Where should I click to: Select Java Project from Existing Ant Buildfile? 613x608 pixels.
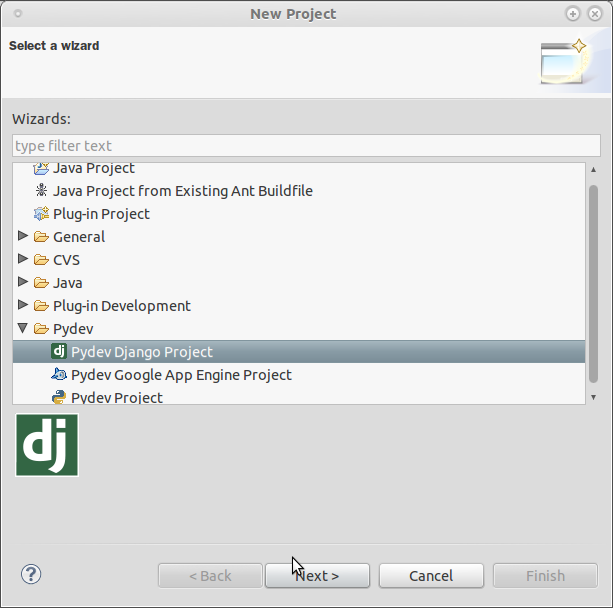click(x=183, y=191)
